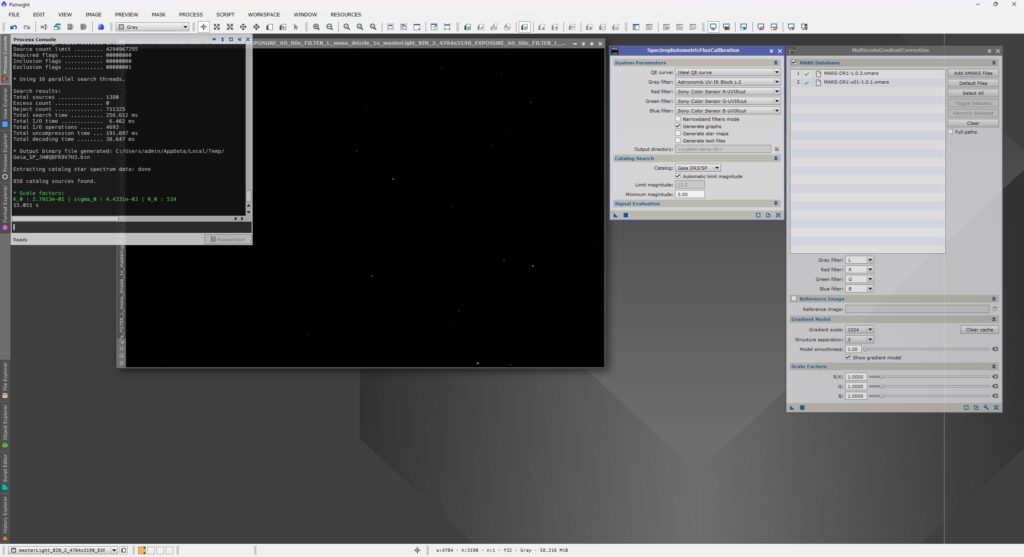Adjust G scale factor slider
The width and height of the screenshot is (1024, 557).
tap(930, 387)
